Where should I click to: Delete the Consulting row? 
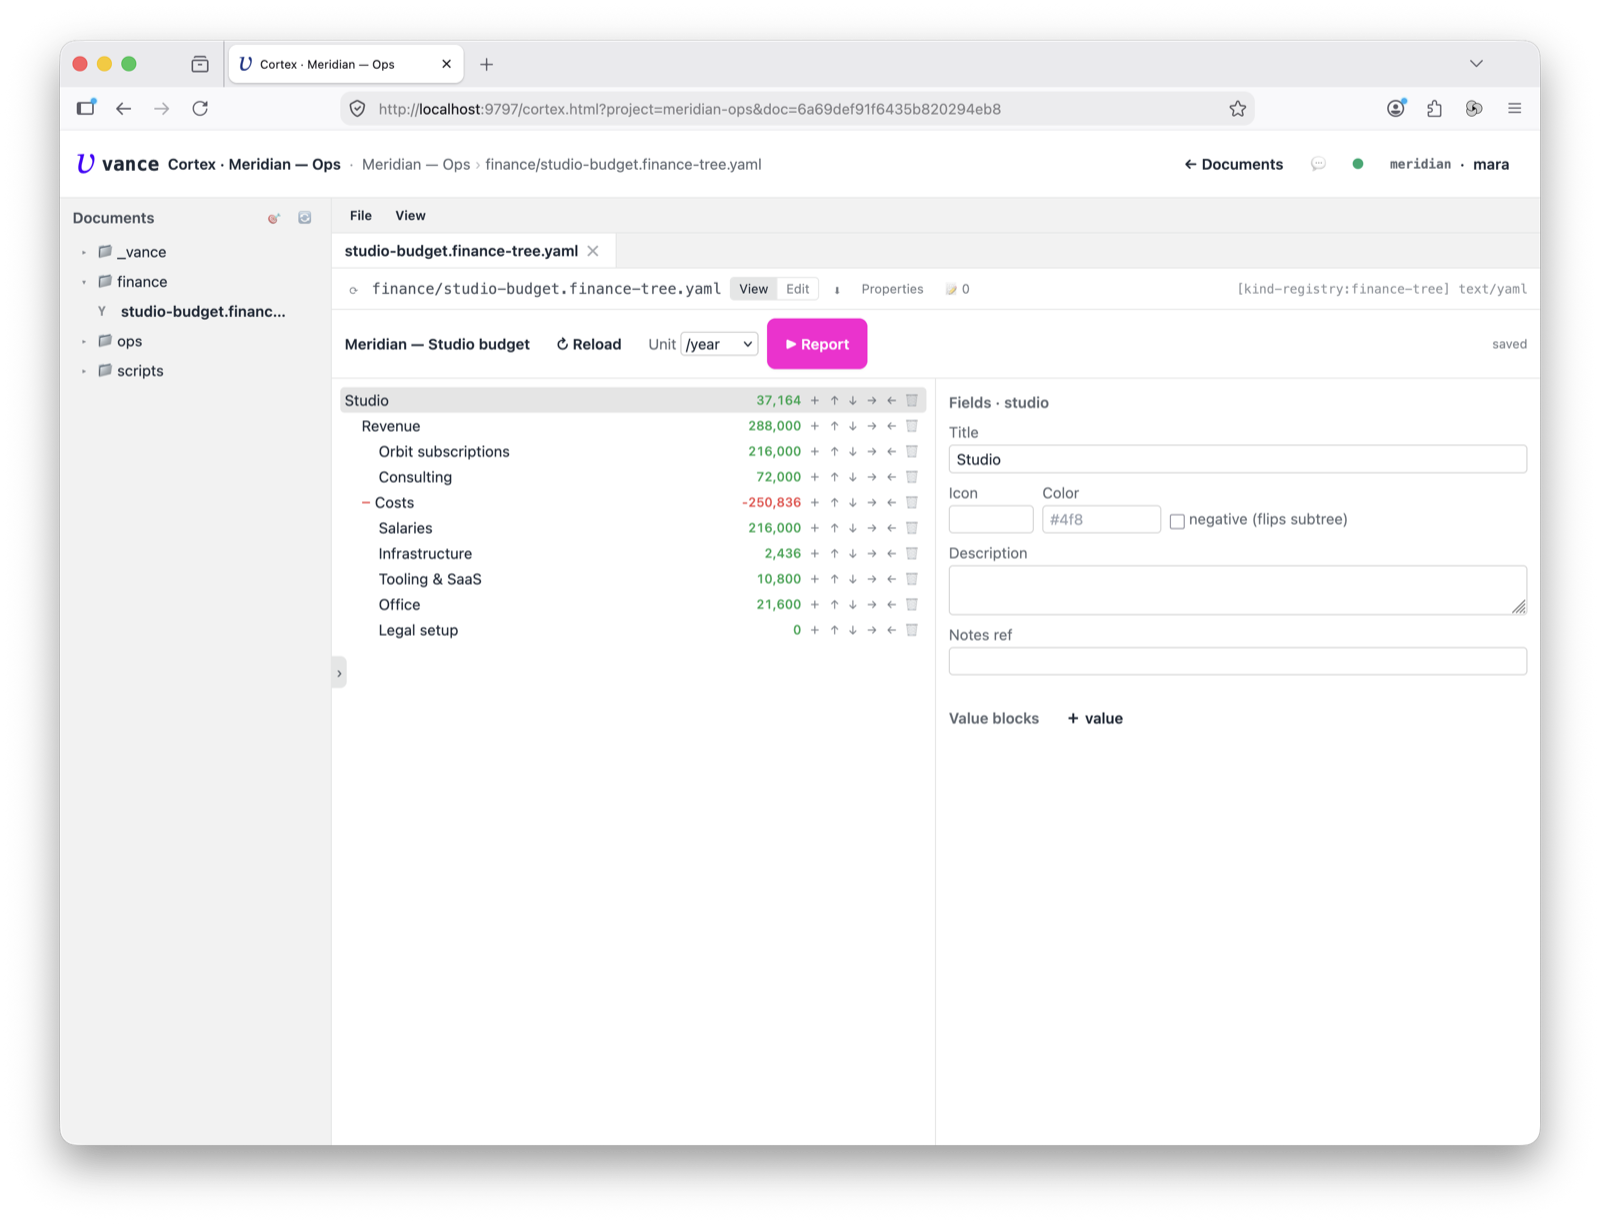(x=912, y=477)
